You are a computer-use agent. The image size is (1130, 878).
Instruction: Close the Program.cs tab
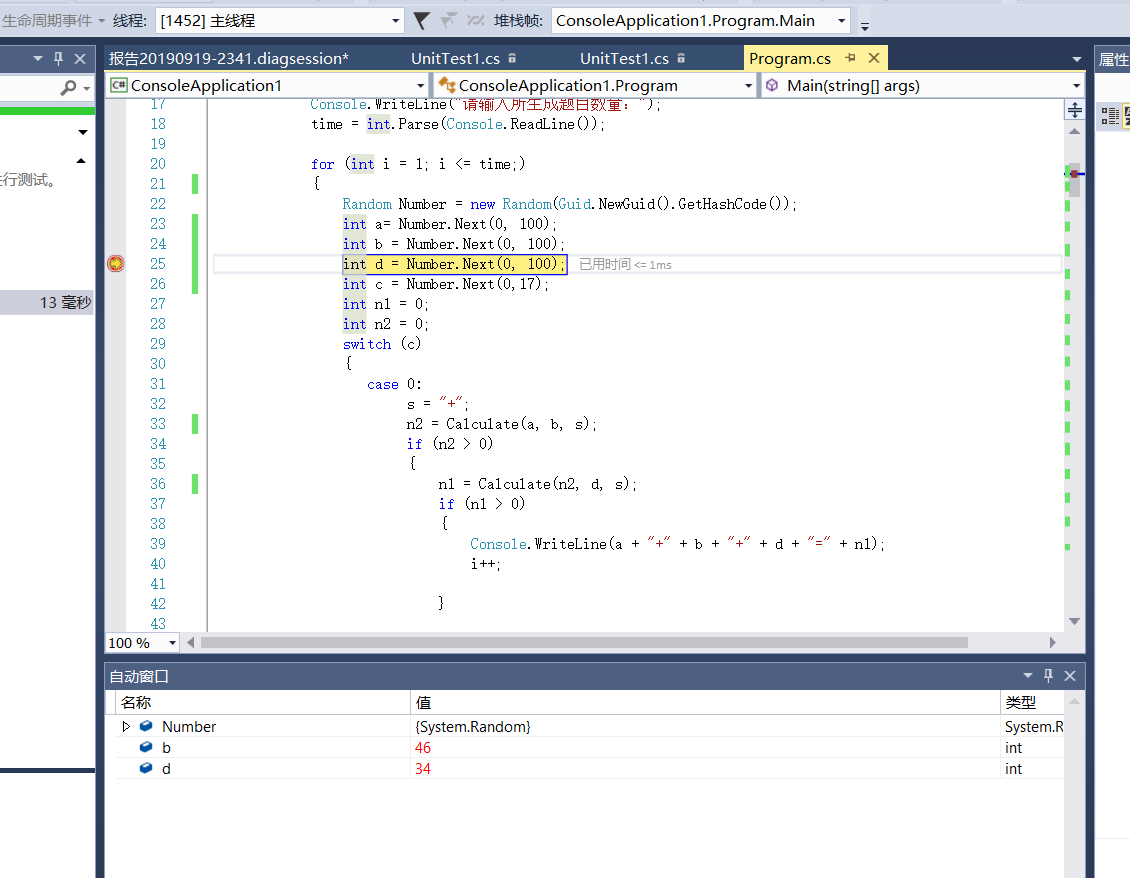point(874,58)
